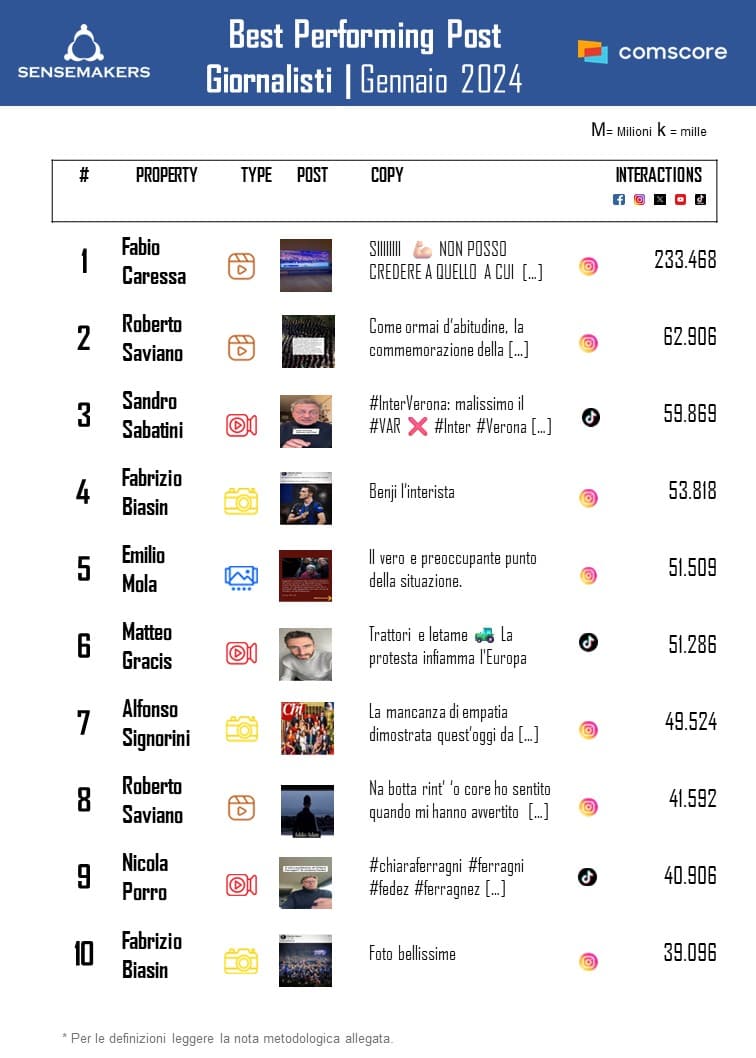The height and width of the screenshot is (1058, 756).
Task: Click the X icon under INTERACTIONS header
Action: (660, 199)
